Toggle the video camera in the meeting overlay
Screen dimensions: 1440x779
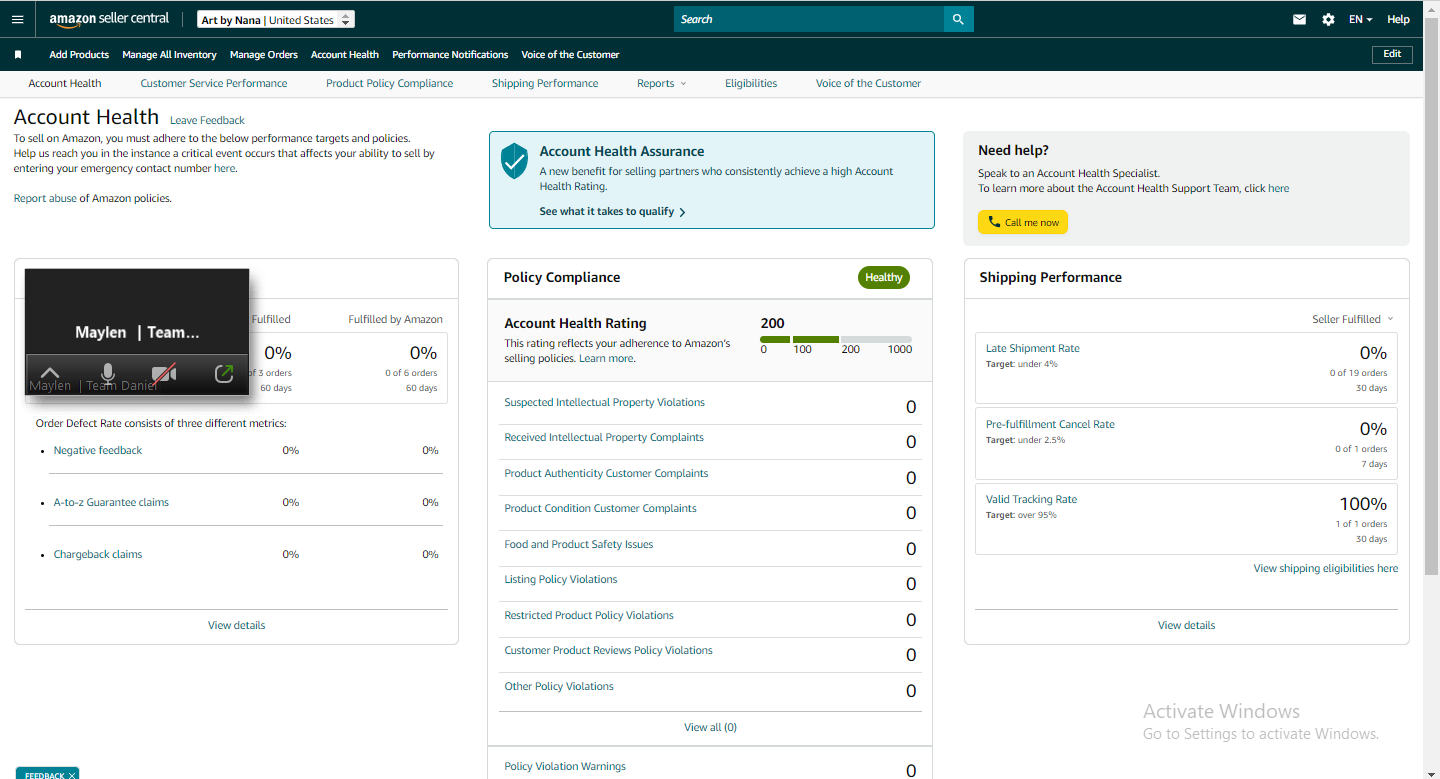tap(164, 374)
